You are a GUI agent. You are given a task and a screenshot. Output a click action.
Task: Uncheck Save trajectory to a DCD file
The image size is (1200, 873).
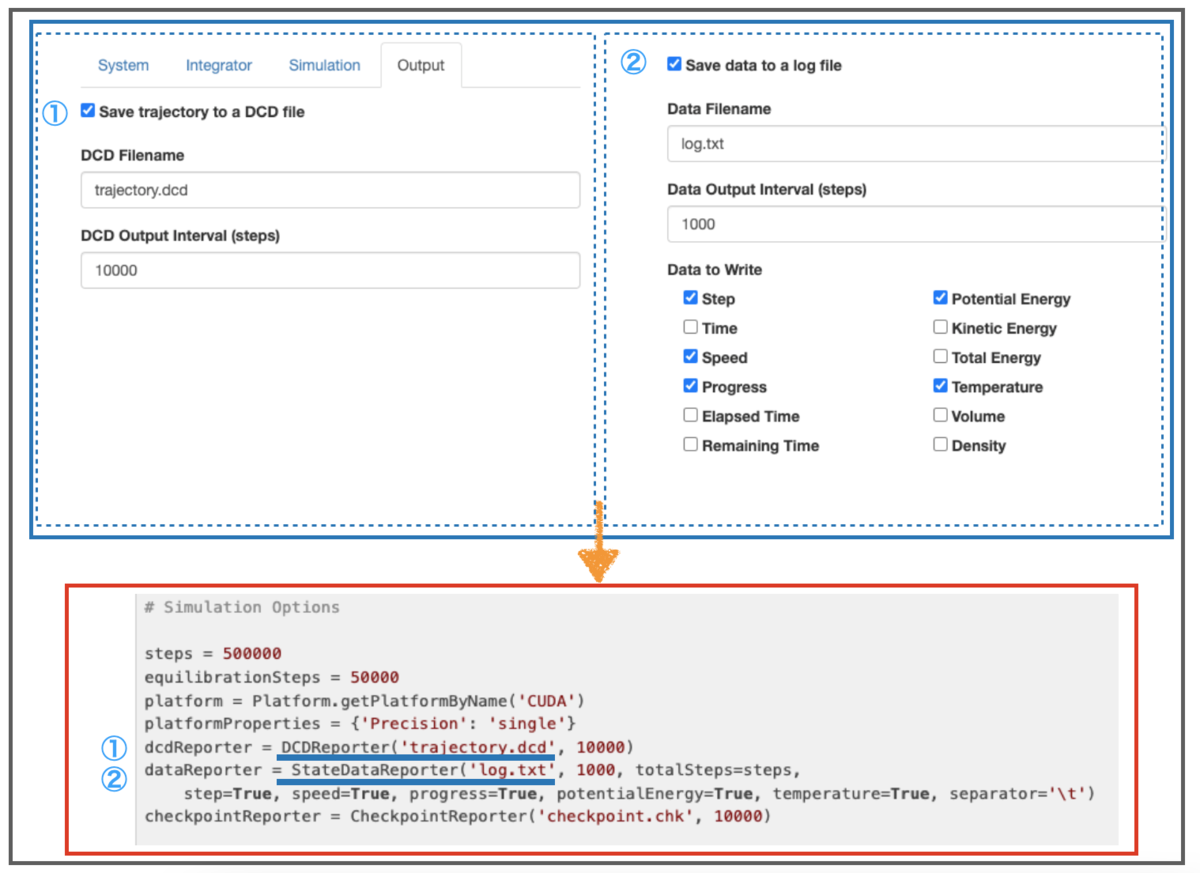pyautogui.click(x=88, y=112)
